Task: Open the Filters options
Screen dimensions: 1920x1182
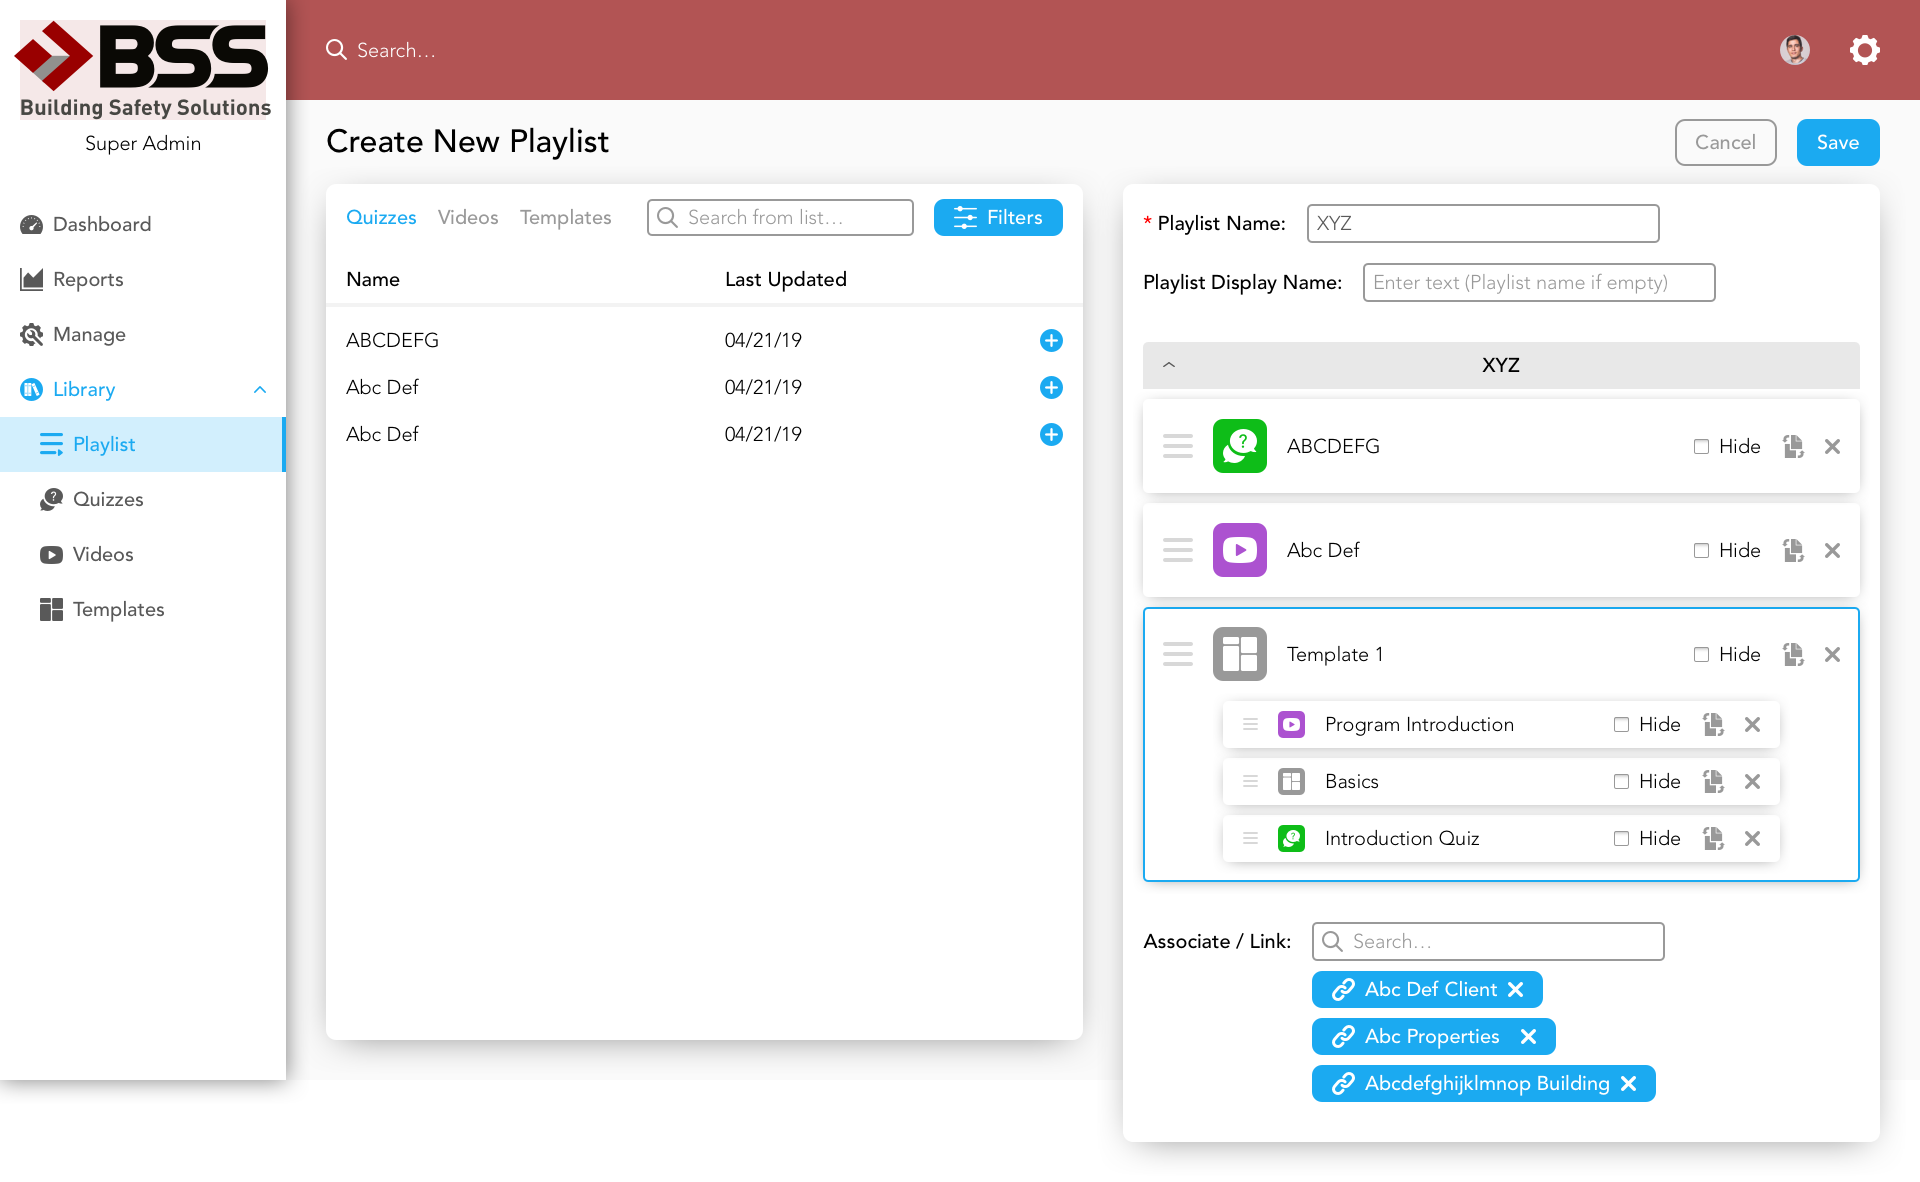Action: 997,218
